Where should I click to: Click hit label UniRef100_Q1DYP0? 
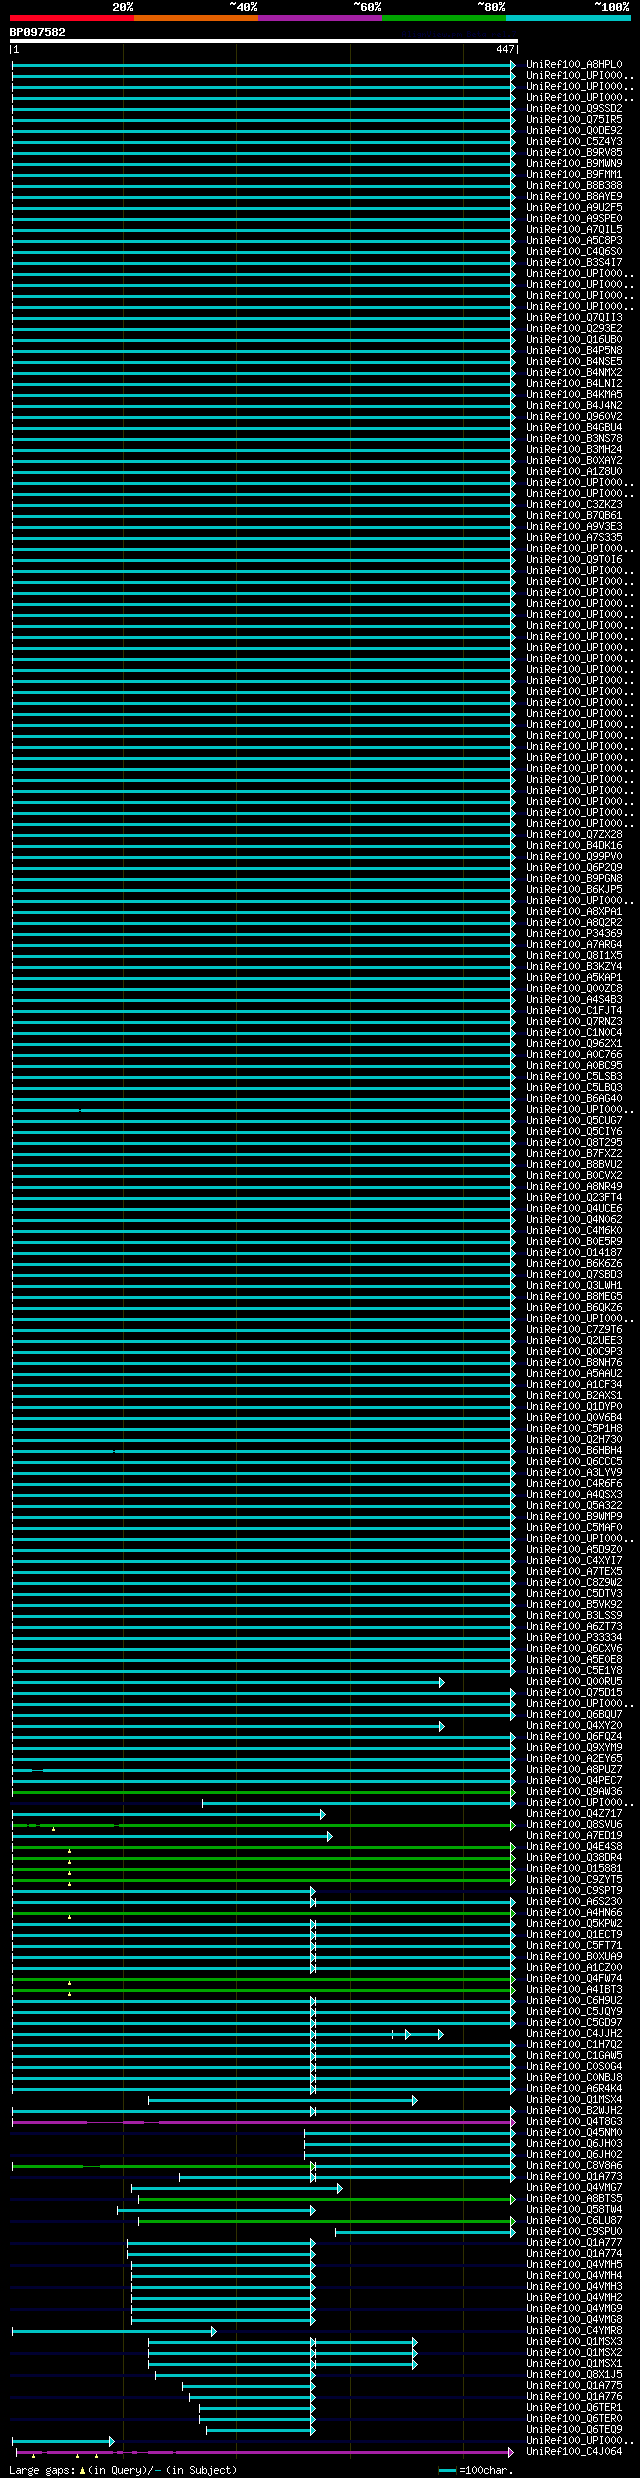[574, 1407]
